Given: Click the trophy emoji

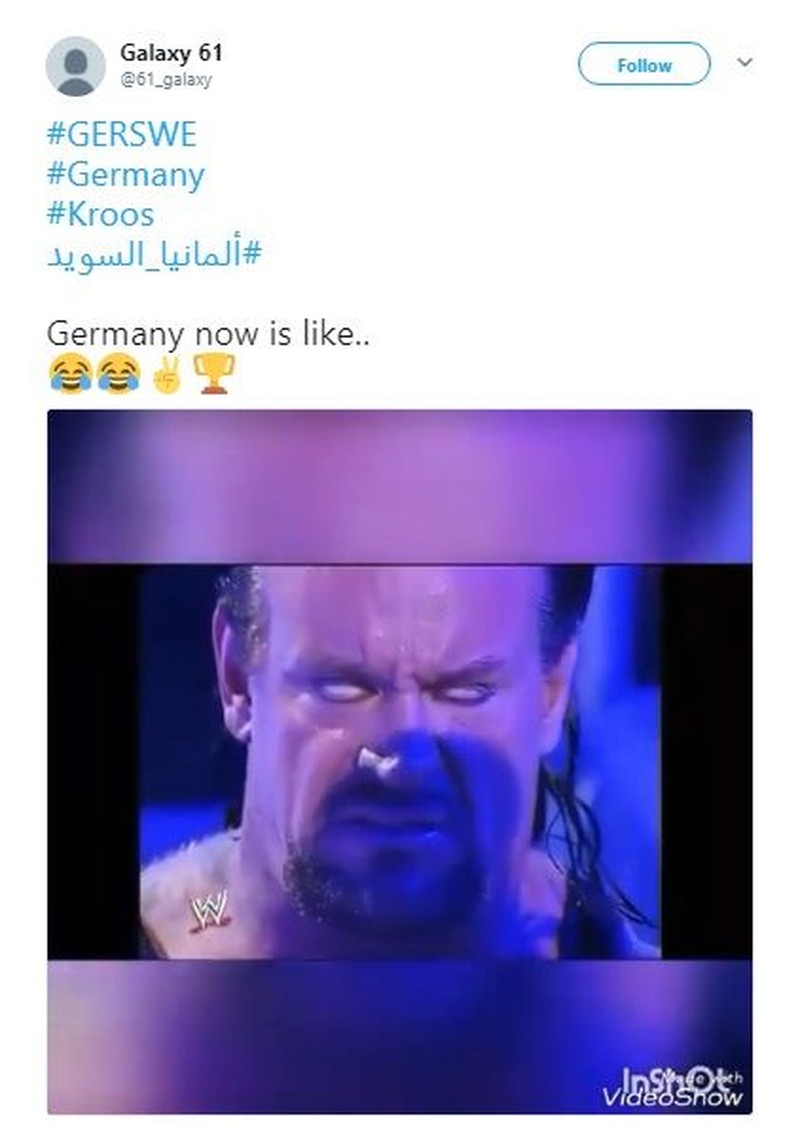Looking at the screenshot, I should pyautogui.click(x=213, y=373).
